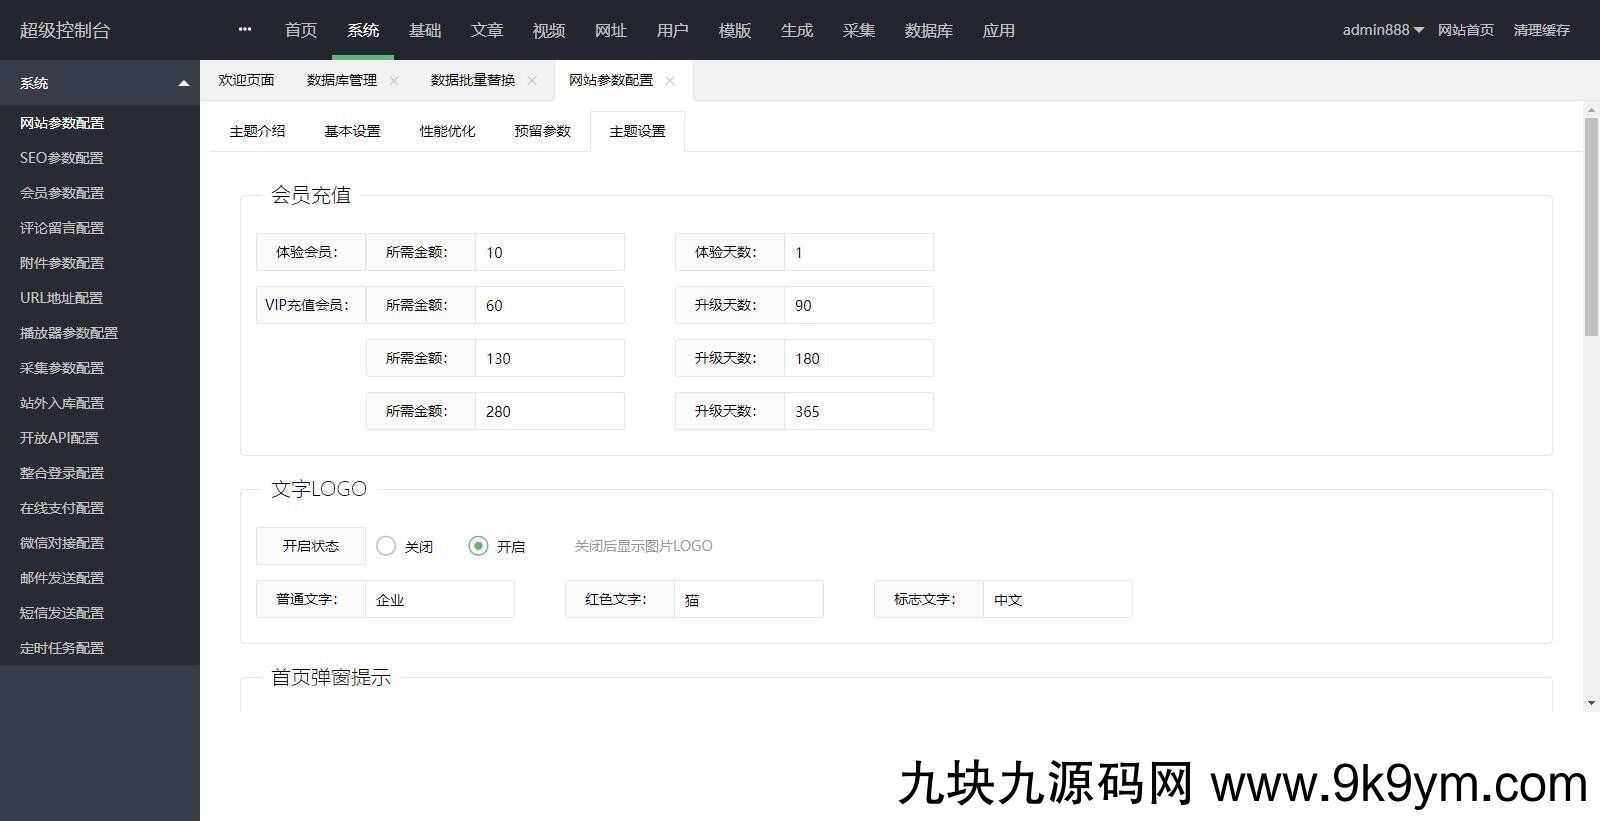Go to 网站首页 link

(x=1465, y=30)
